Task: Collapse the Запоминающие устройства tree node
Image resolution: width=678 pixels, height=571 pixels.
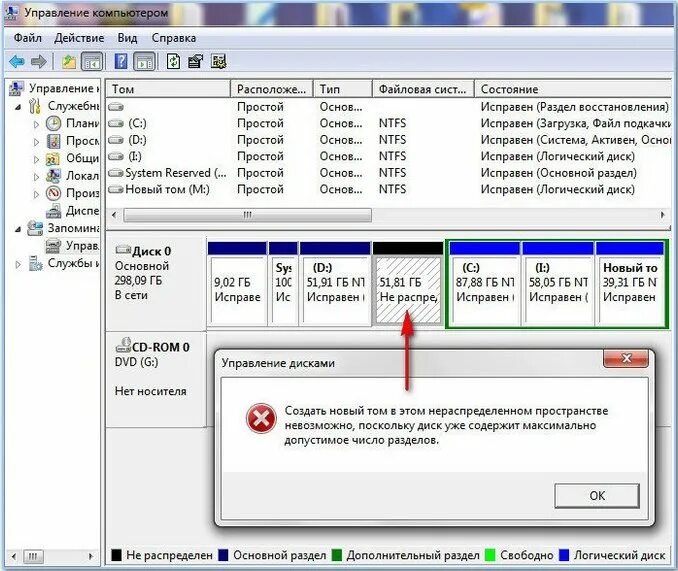Action: [x=18, y=229]
